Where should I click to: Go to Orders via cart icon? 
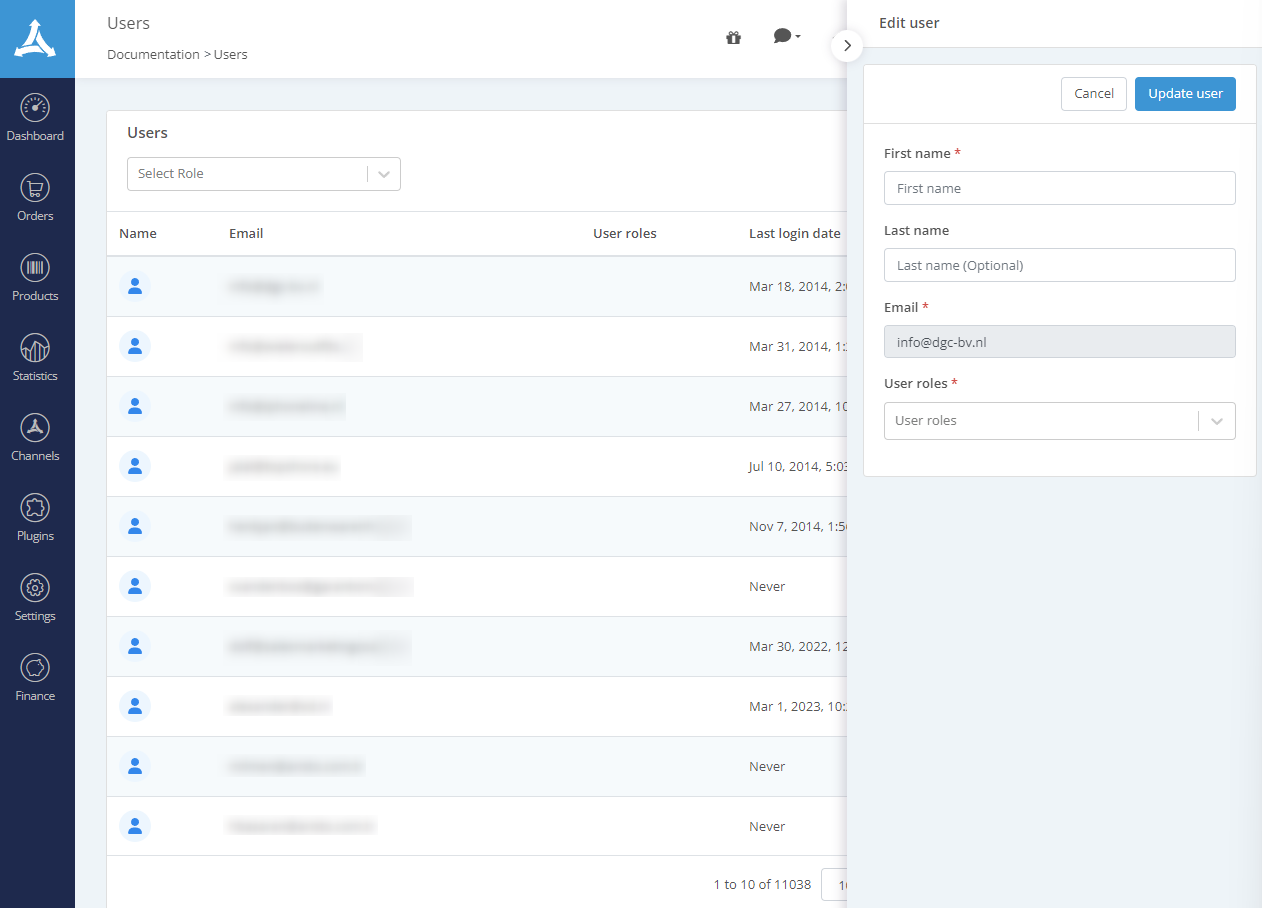(x=35, y=188)
